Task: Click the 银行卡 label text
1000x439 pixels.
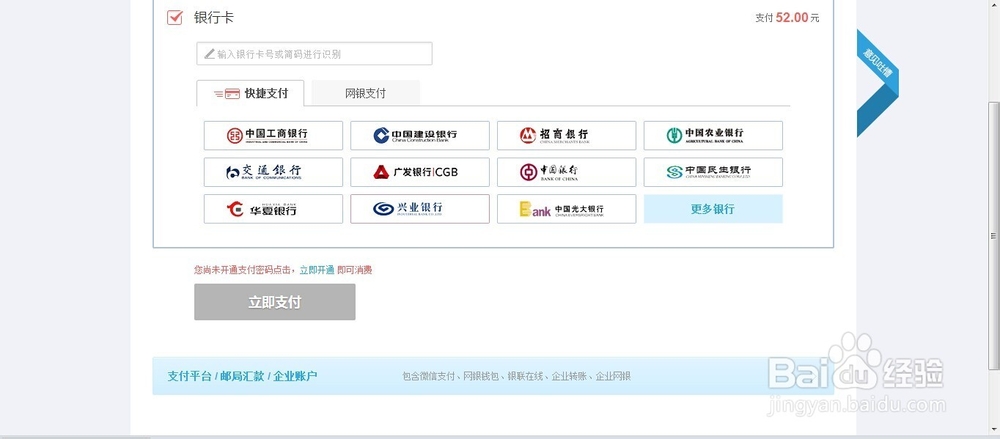Action: tap(214, 18)
